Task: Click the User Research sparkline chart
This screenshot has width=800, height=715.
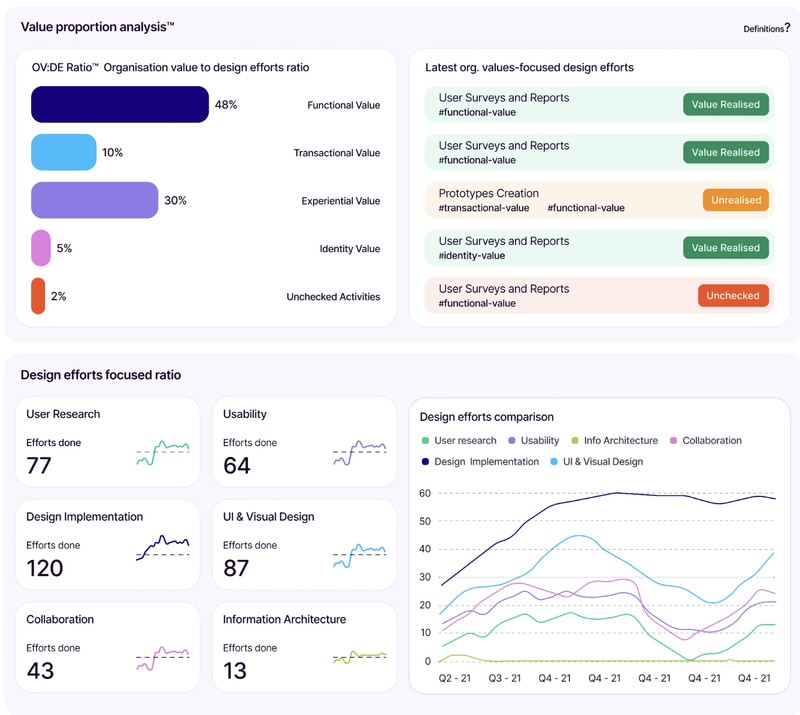Action: [x=163, y=452]
